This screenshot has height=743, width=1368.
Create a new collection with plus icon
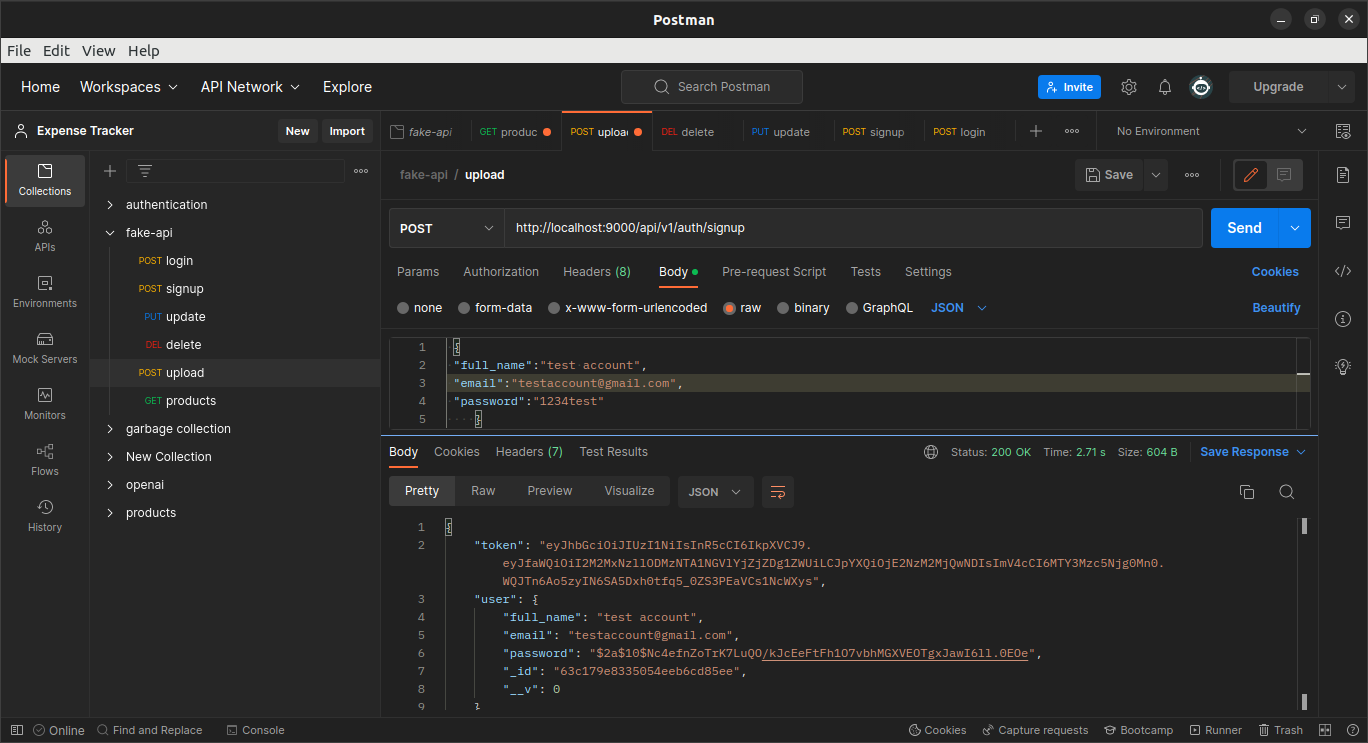pos(110,171)
